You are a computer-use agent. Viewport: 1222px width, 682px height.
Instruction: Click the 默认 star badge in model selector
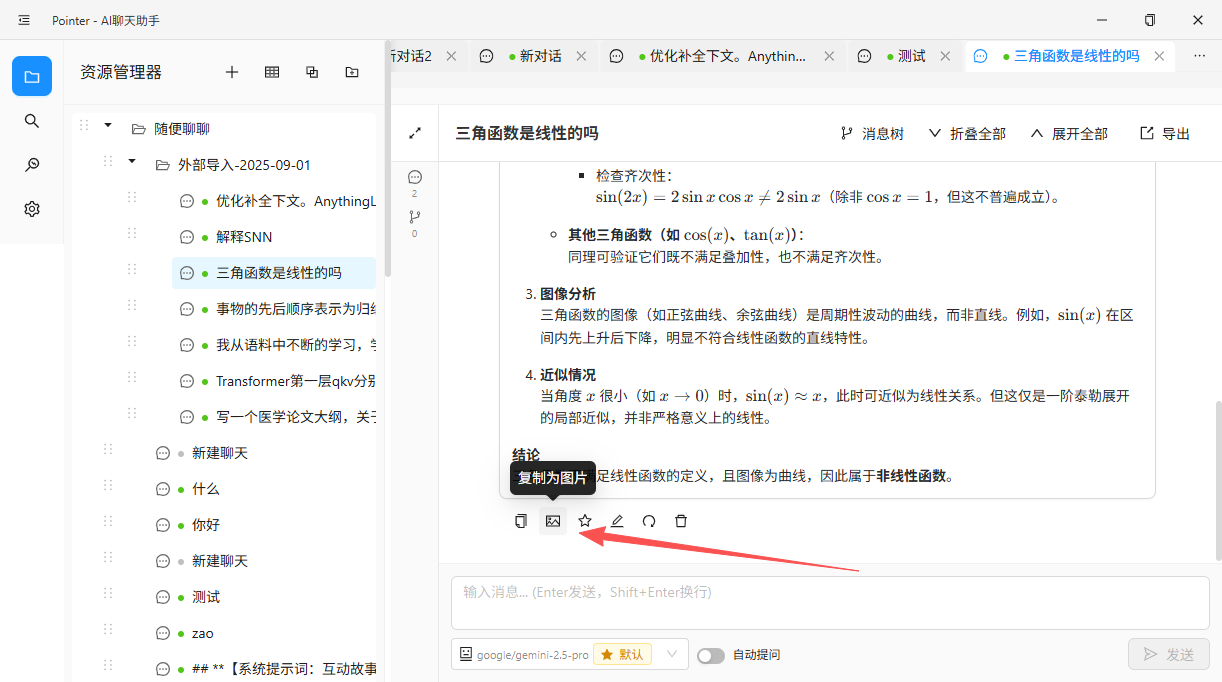[623, 654]
